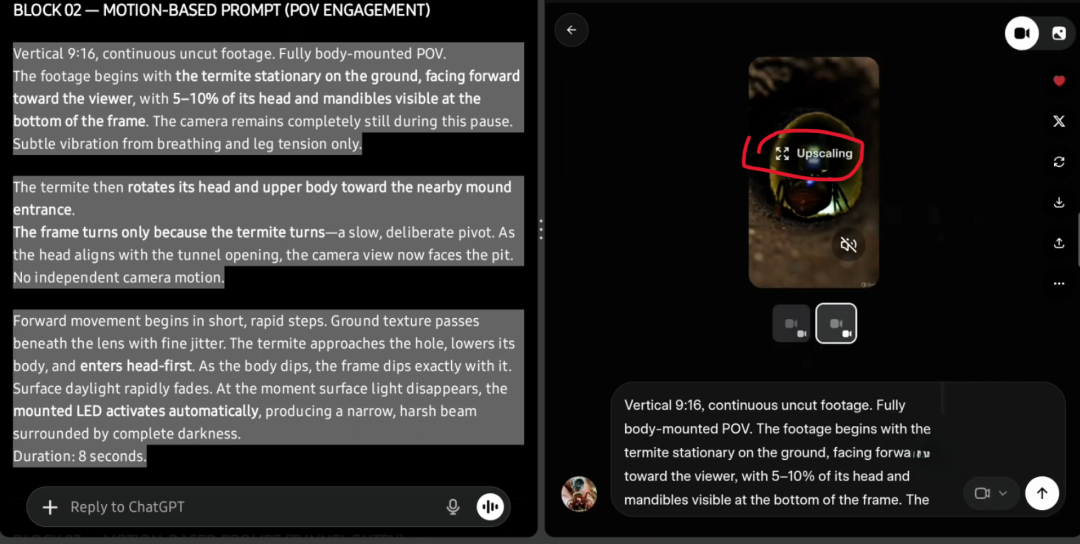Switch to image mode toggle
The image size is (1080, 544).
(1059, 34)
